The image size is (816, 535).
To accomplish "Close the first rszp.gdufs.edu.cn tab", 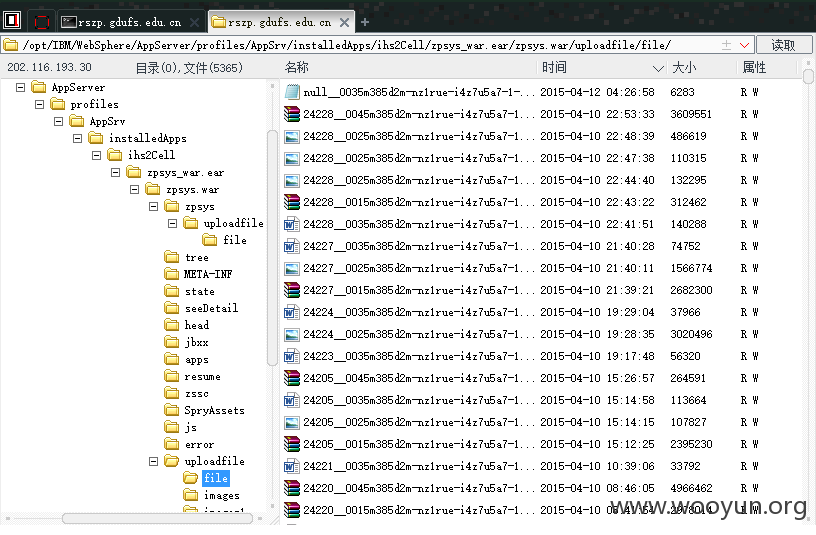I will (x=194, y=22).
